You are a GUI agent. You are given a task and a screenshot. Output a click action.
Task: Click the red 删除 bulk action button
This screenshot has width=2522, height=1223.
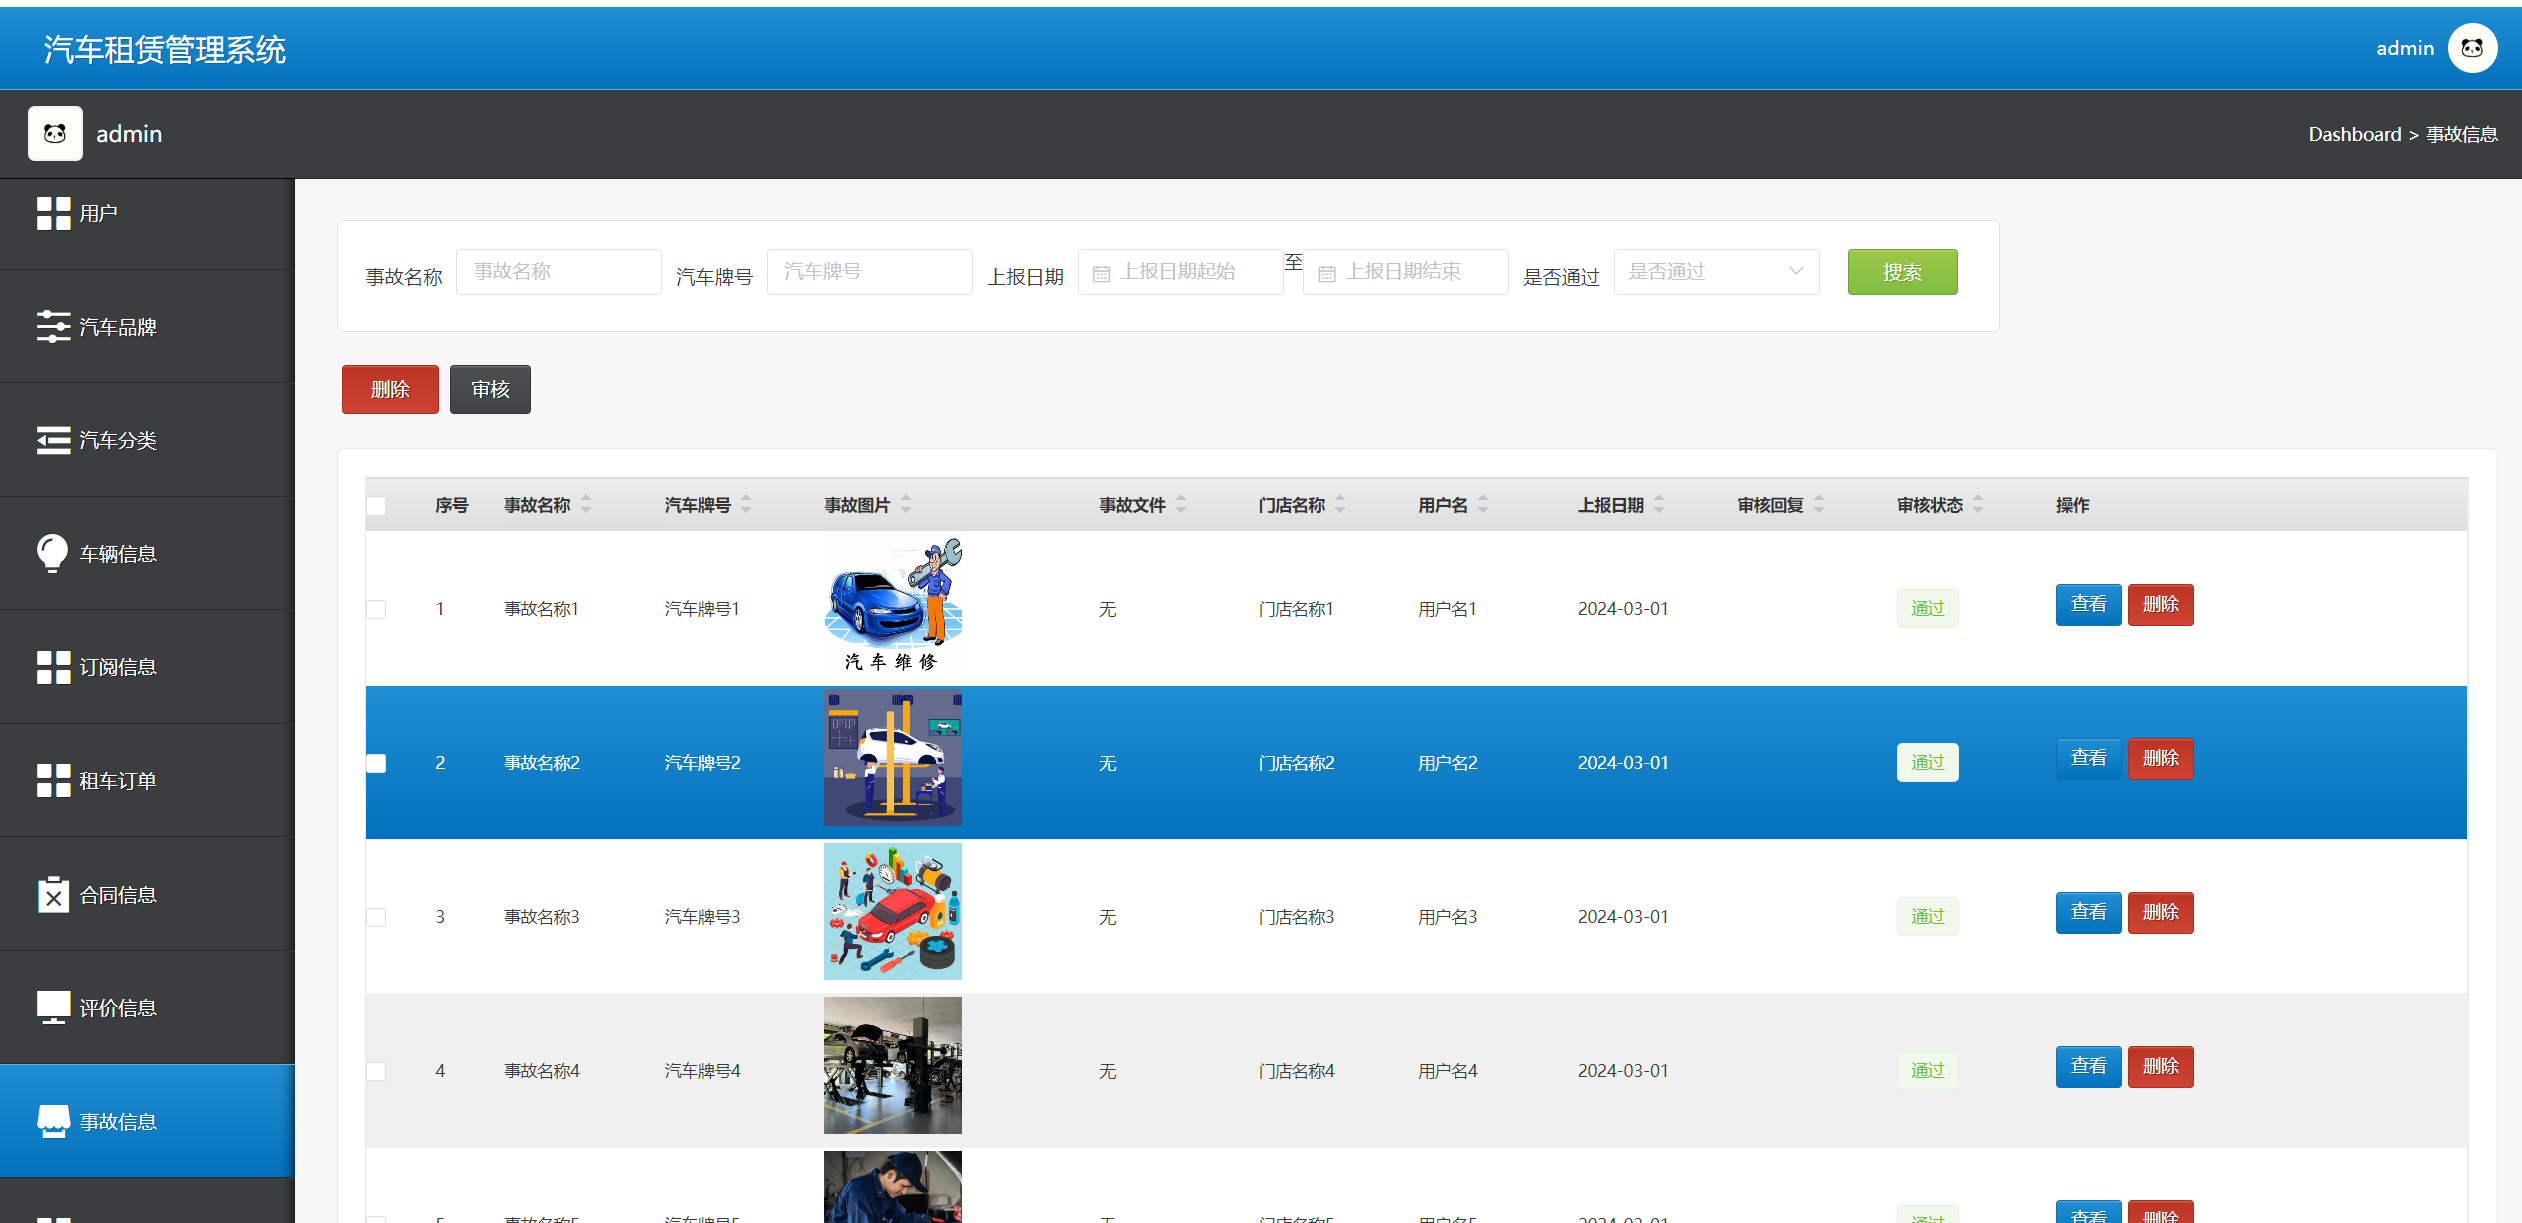[x=389, y=389]
